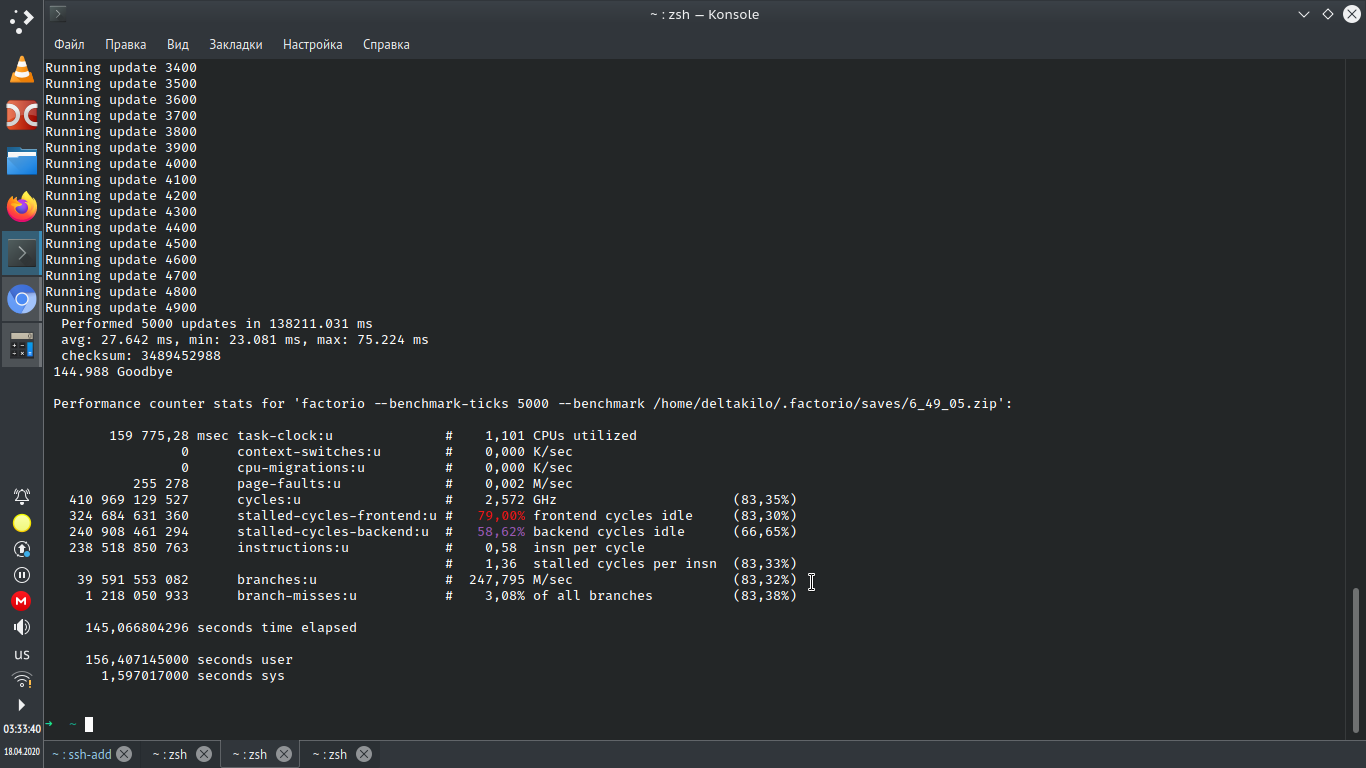The height and width of the screenshot is (768, 1366).
Task: Open the Справка menu
Action: click(x=386, y=44)
